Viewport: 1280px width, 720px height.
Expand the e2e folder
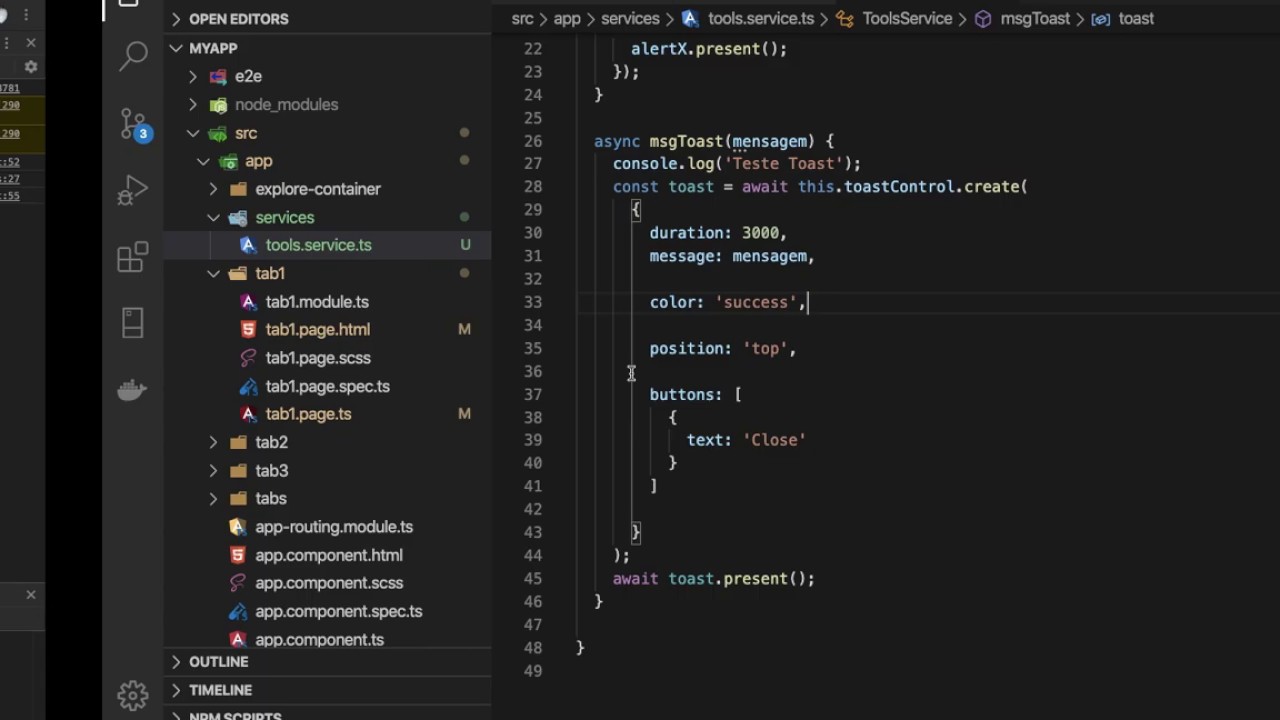coord(193,76)
